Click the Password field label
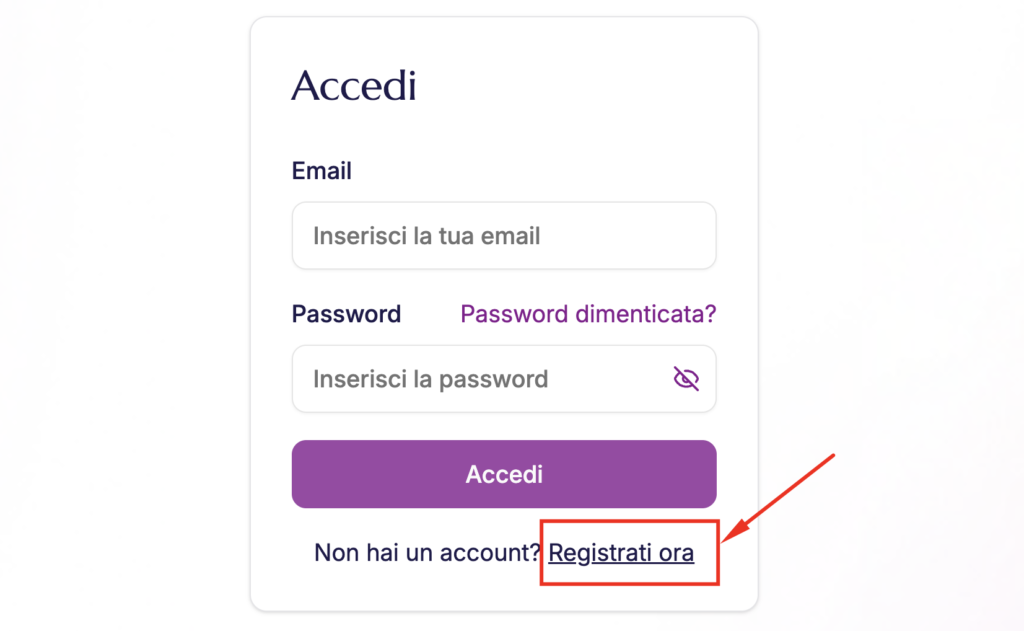 (x=346, y=313)
